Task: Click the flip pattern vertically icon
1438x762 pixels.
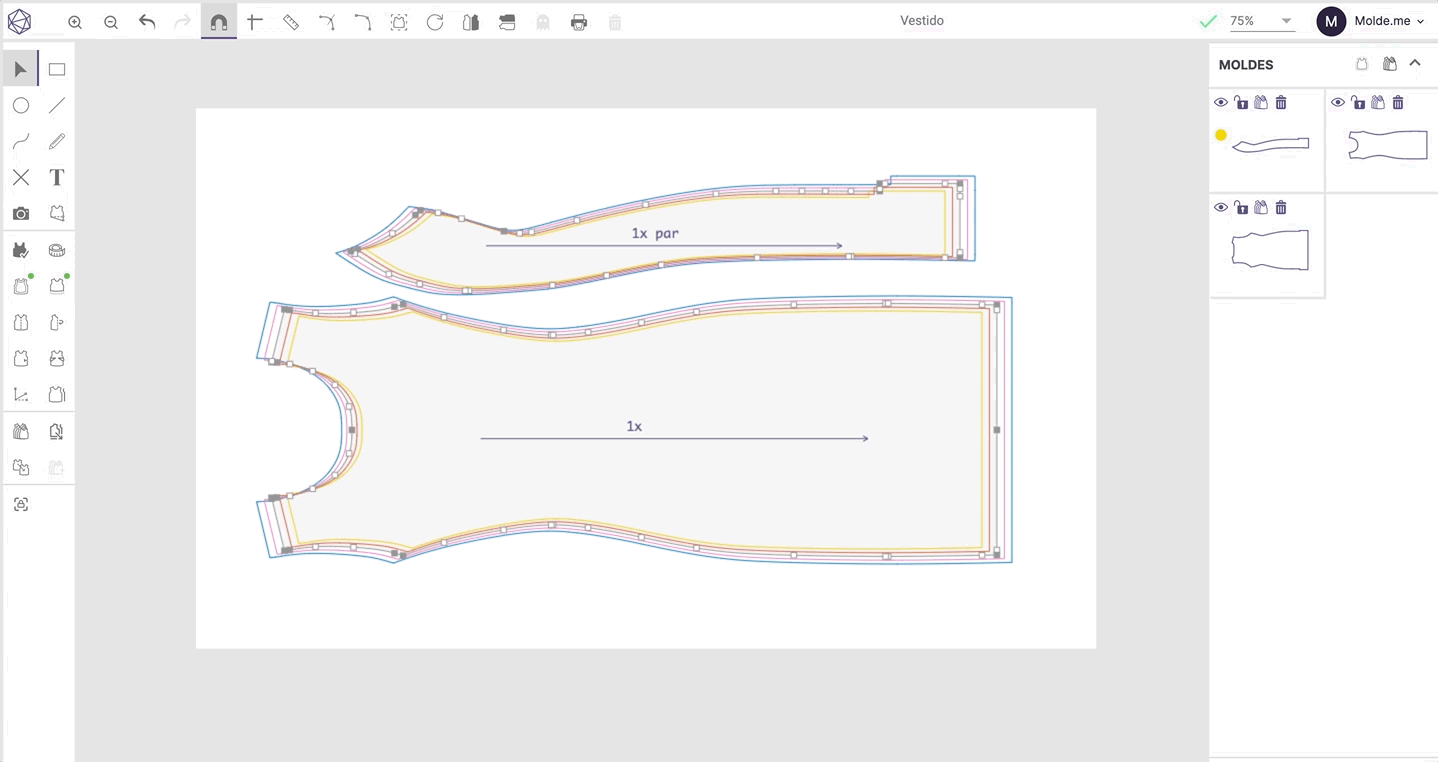Action: click(x=507, y=22)
